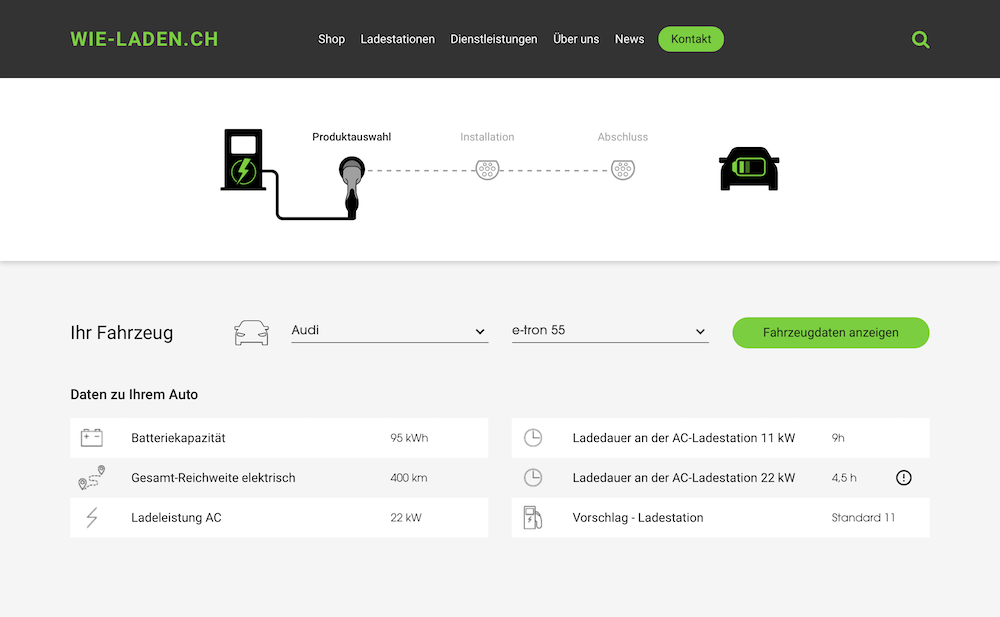Click the battery icon in Batteriekapazität row
1000x617 pixels.
tap(92, 438)
